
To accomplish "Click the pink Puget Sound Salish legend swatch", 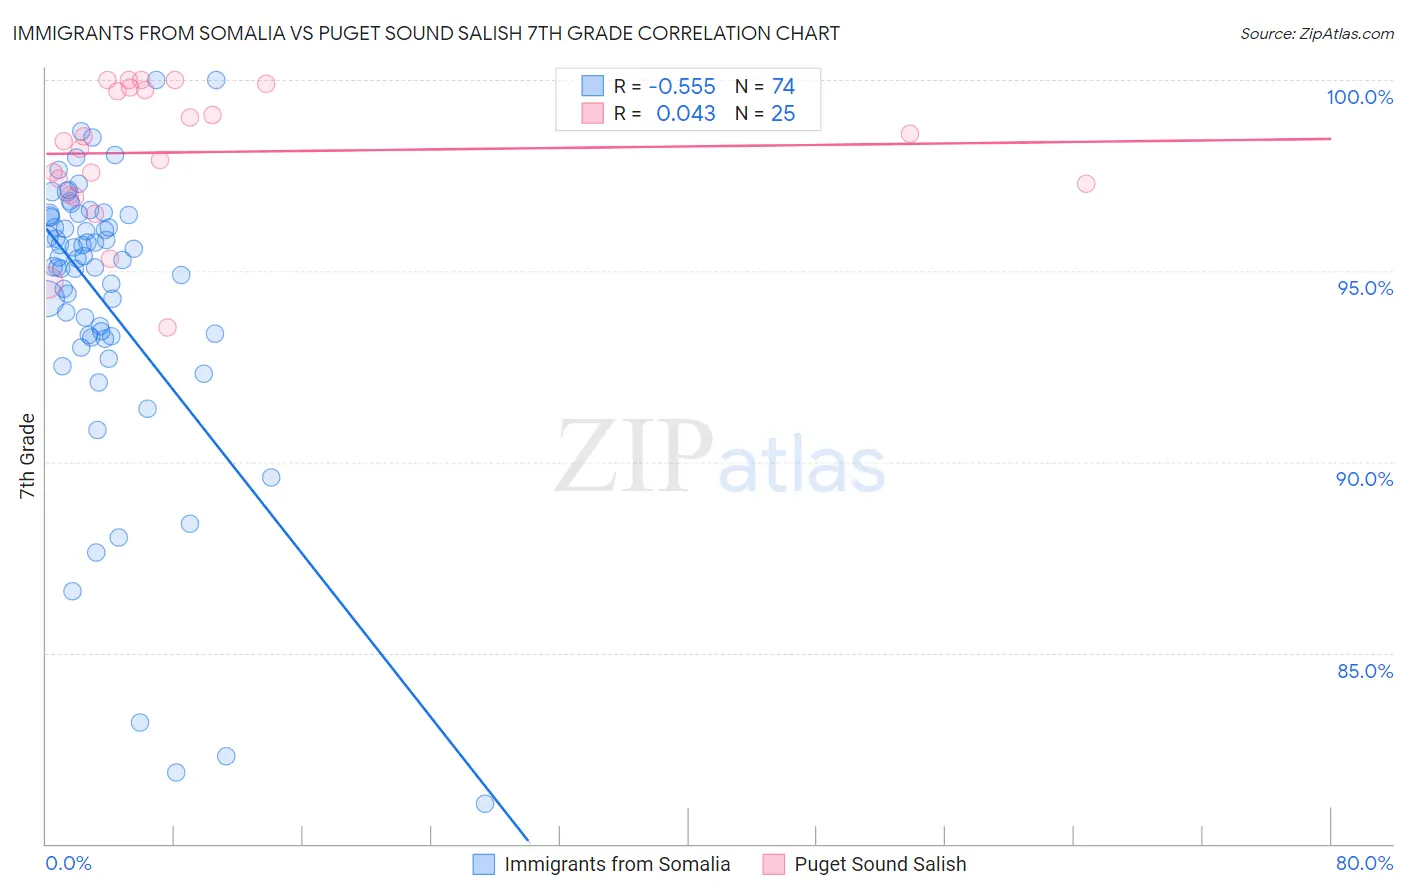I will pyautogui.click(x=774, y=864).
